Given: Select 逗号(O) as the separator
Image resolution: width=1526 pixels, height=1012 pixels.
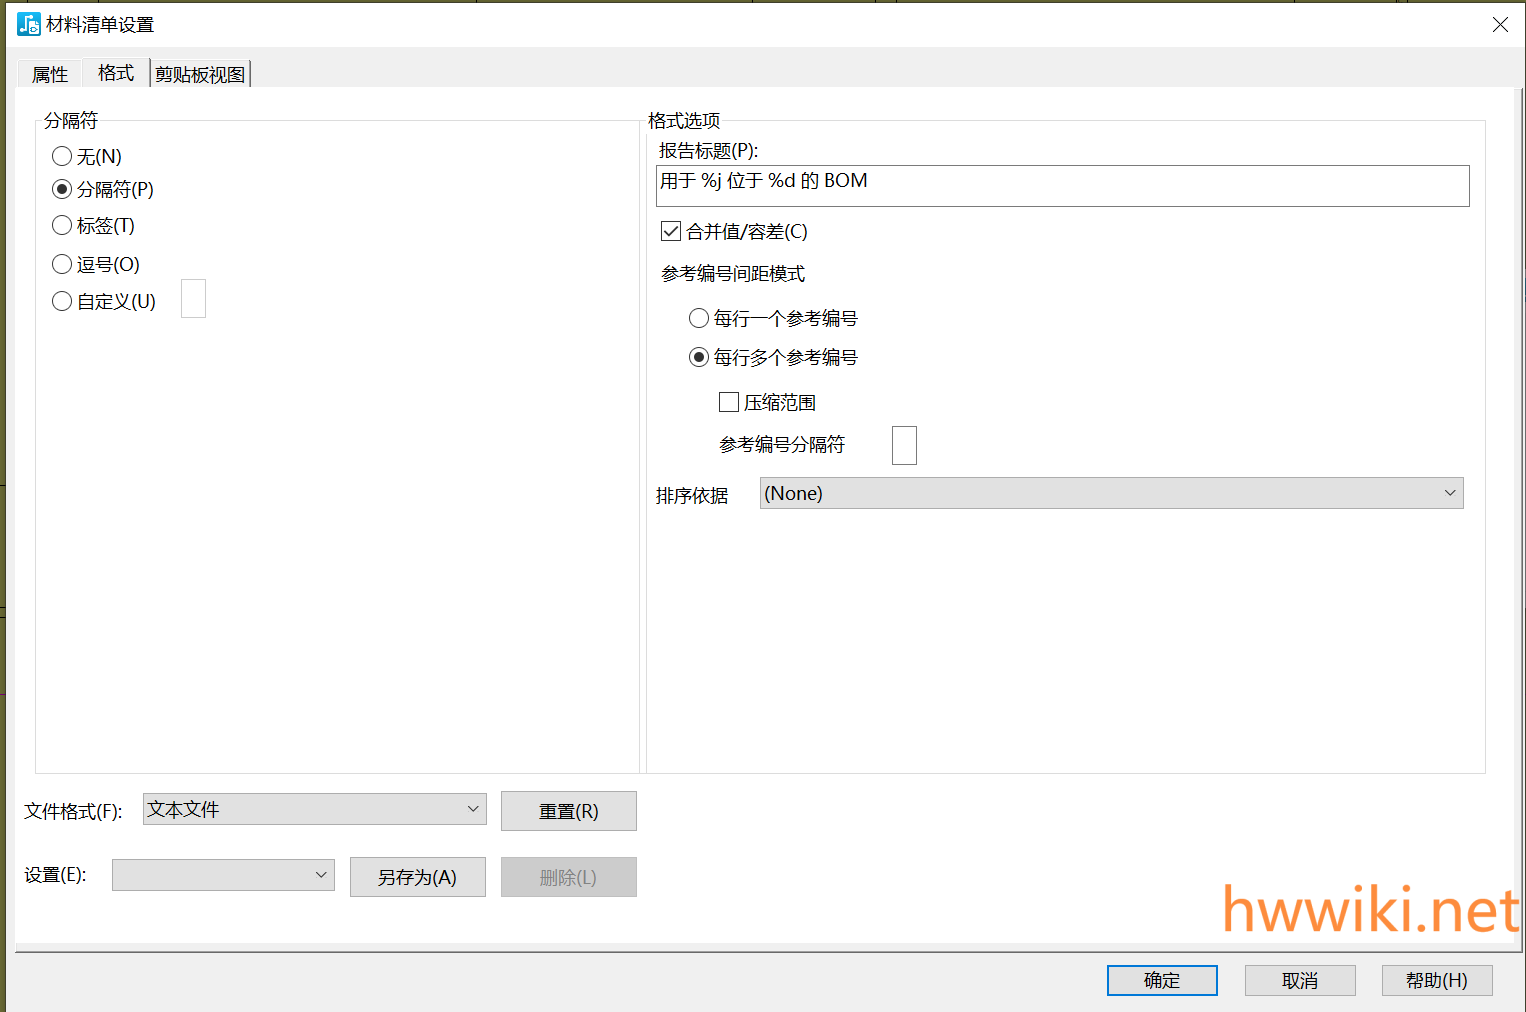Looking at the screenshot, I should [x=62, y=264].
